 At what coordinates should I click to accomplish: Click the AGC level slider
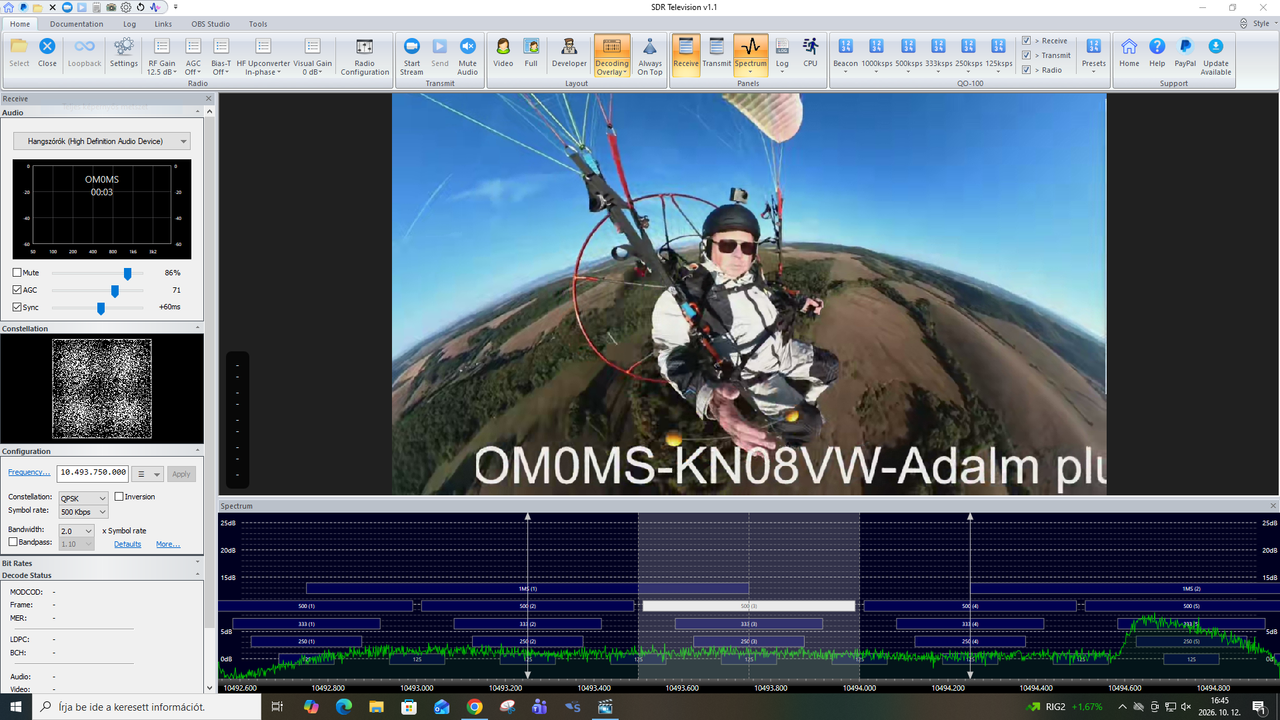98,291
